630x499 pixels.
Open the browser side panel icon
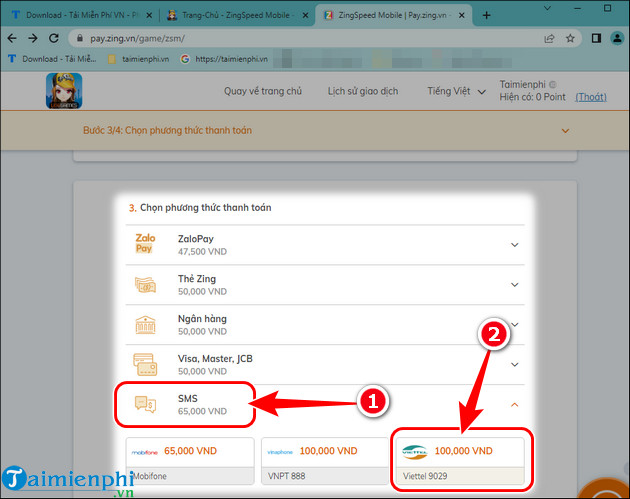pyautogui.click(x=596, y=38)
